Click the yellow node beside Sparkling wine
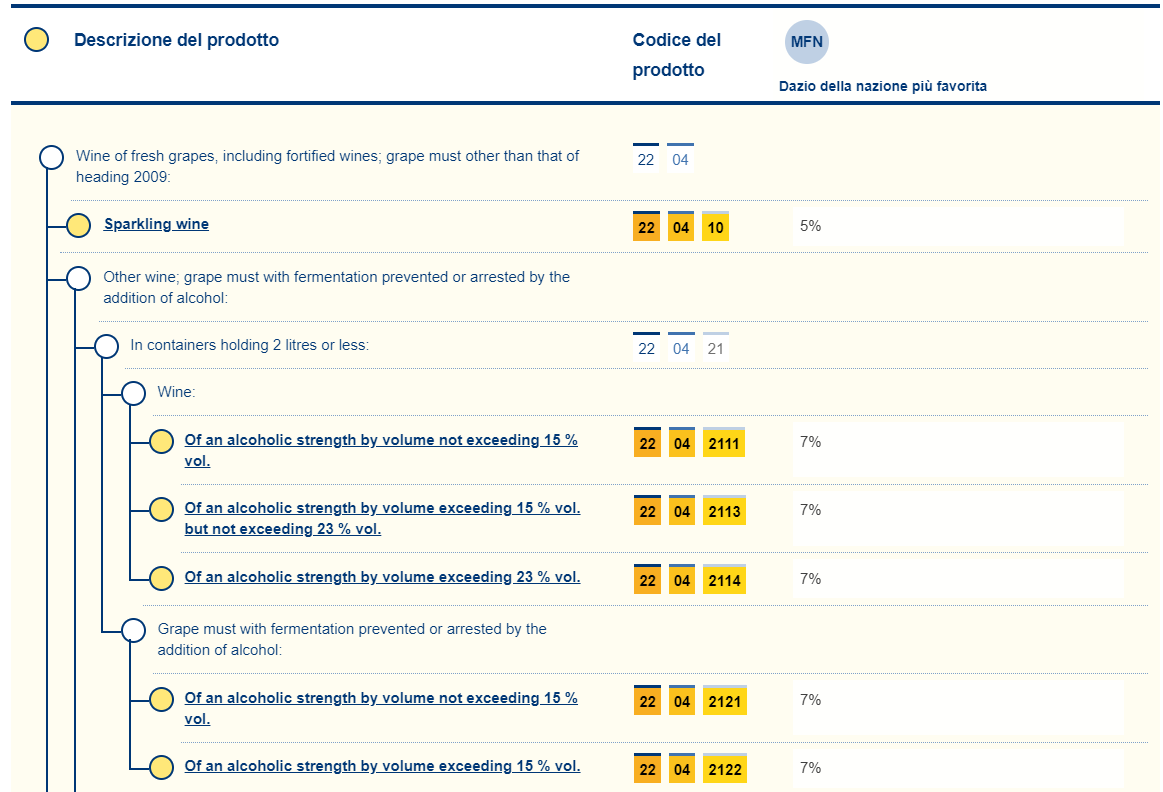This screenshot has height=792, width=1163. pyautogui.click(x=79, y=226)
